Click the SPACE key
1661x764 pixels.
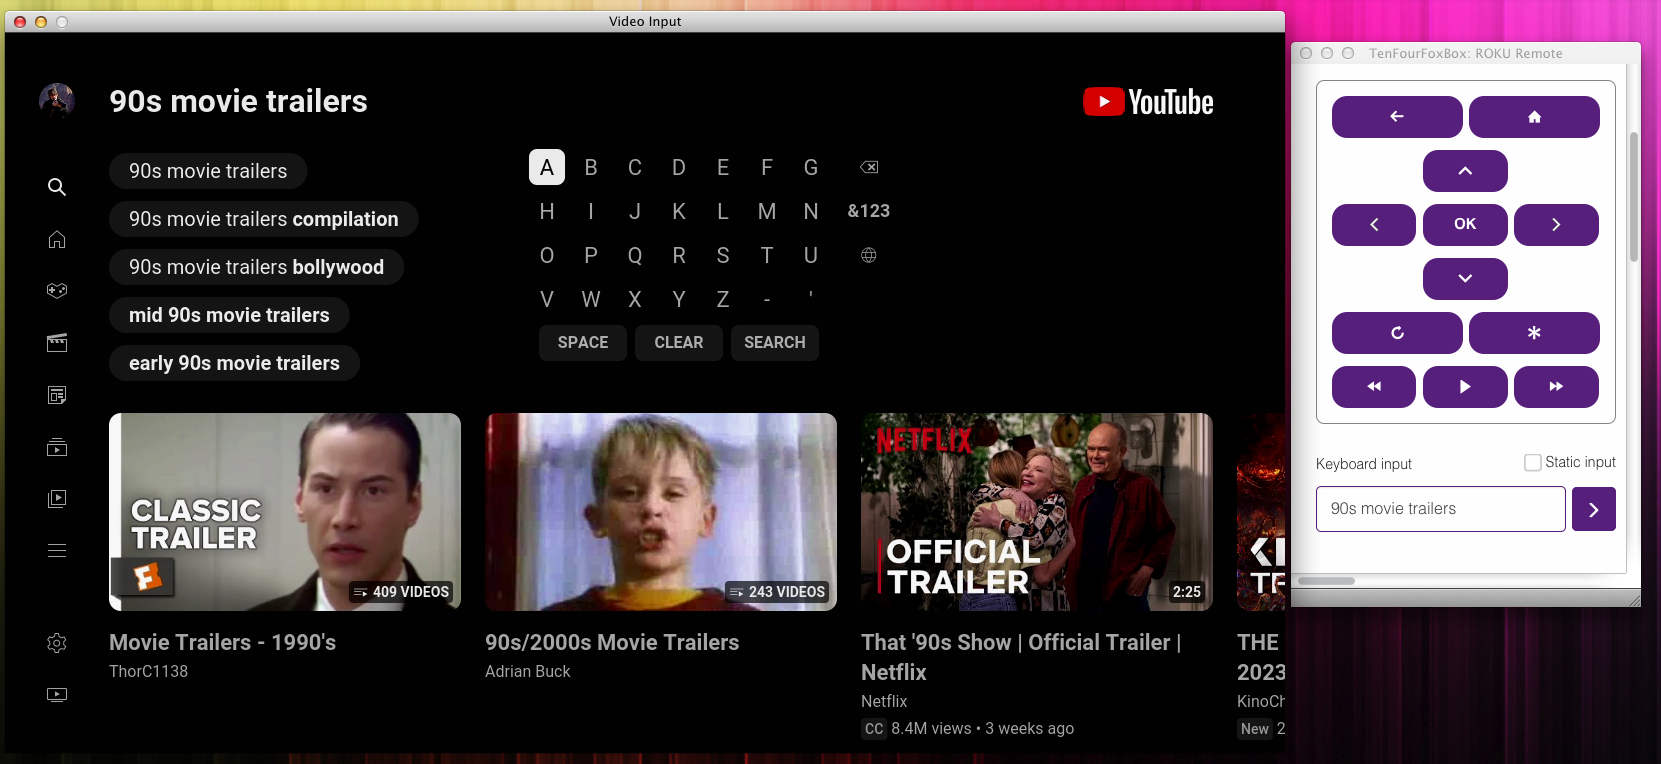[x=583, y=343]
